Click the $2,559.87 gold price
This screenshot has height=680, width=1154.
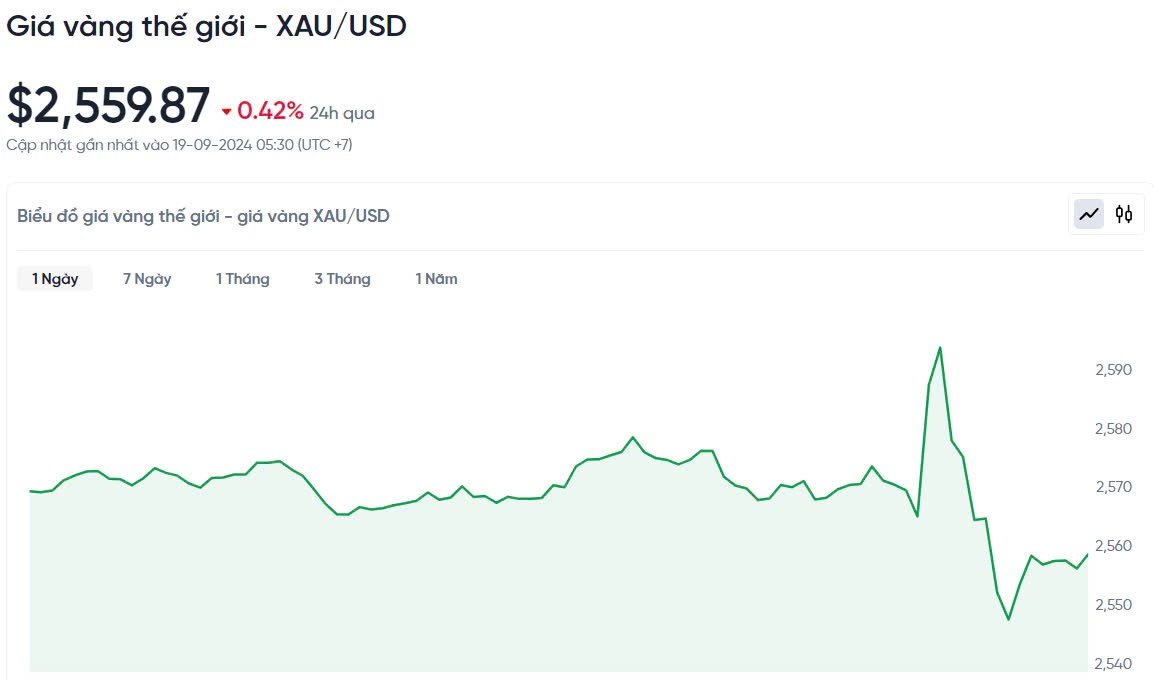click(x=108, y=105)
